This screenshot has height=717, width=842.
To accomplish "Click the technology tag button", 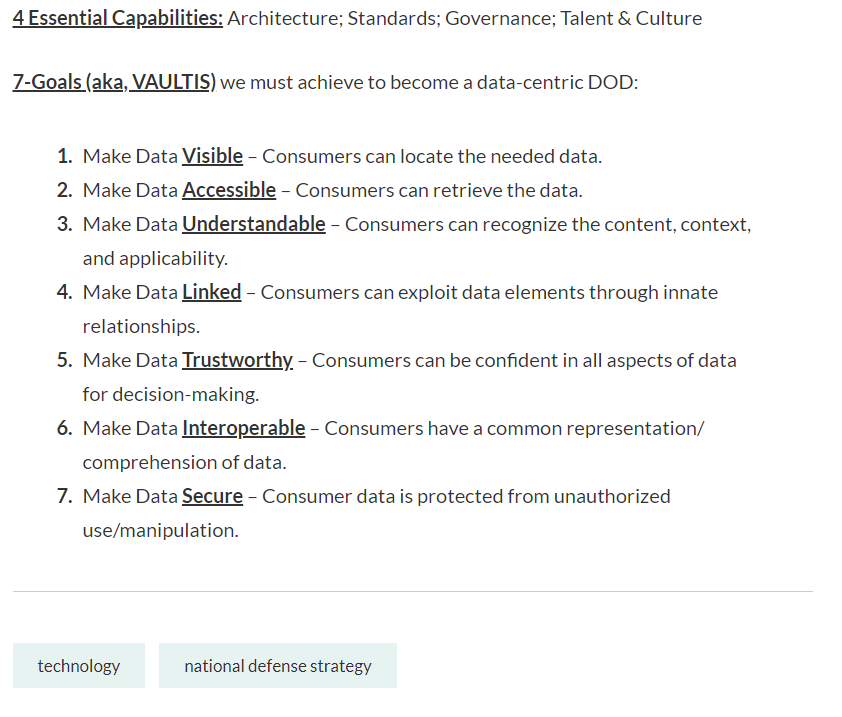I will pos(79,665).
